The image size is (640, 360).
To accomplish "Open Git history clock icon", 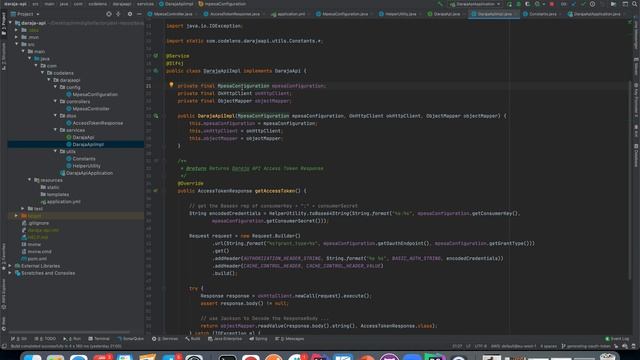I will click(592, 4).
